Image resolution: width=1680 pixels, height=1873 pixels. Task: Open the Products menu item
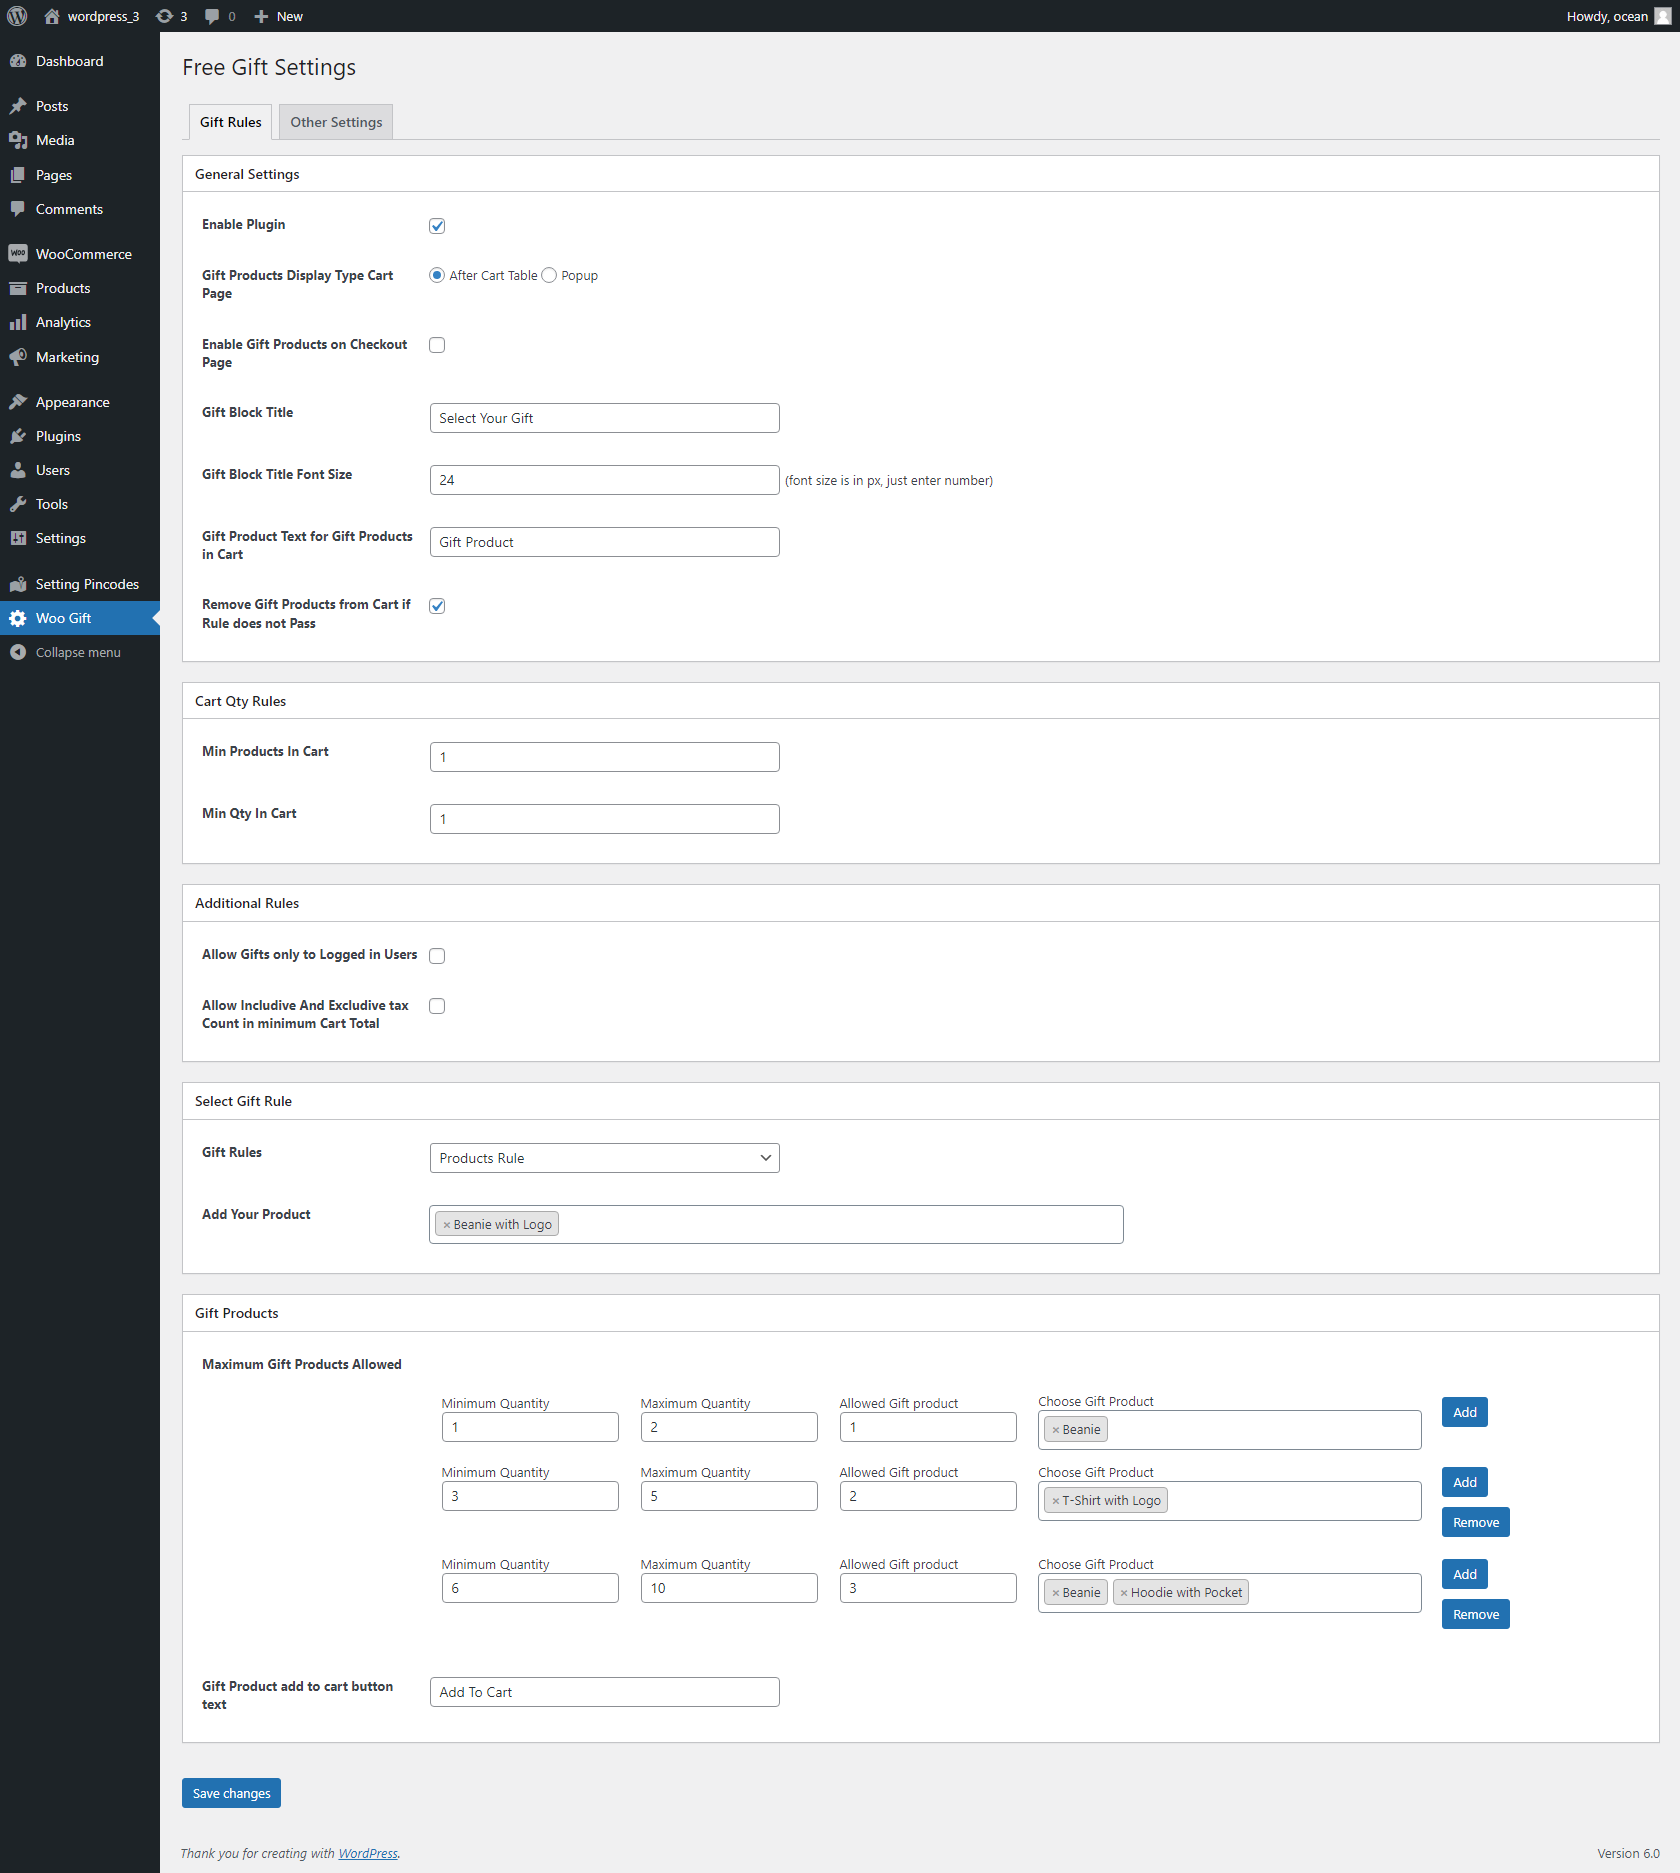coord(63,288)
